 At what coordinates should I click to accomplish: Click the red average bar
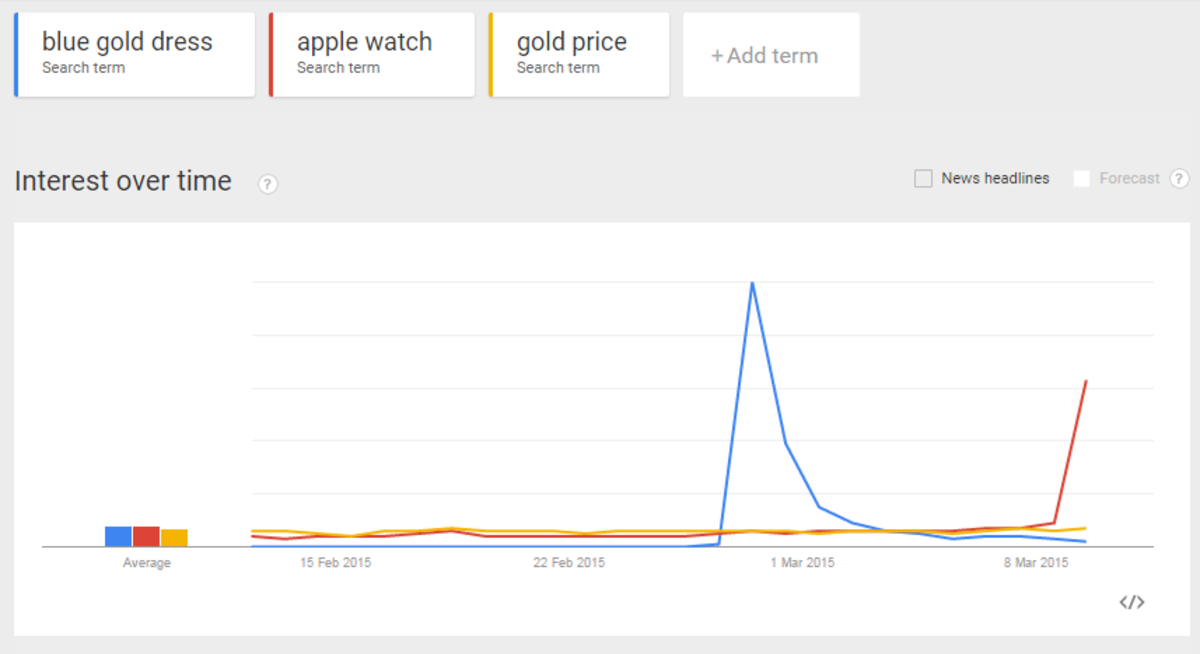pyautogui.click(x=146, y=536)
